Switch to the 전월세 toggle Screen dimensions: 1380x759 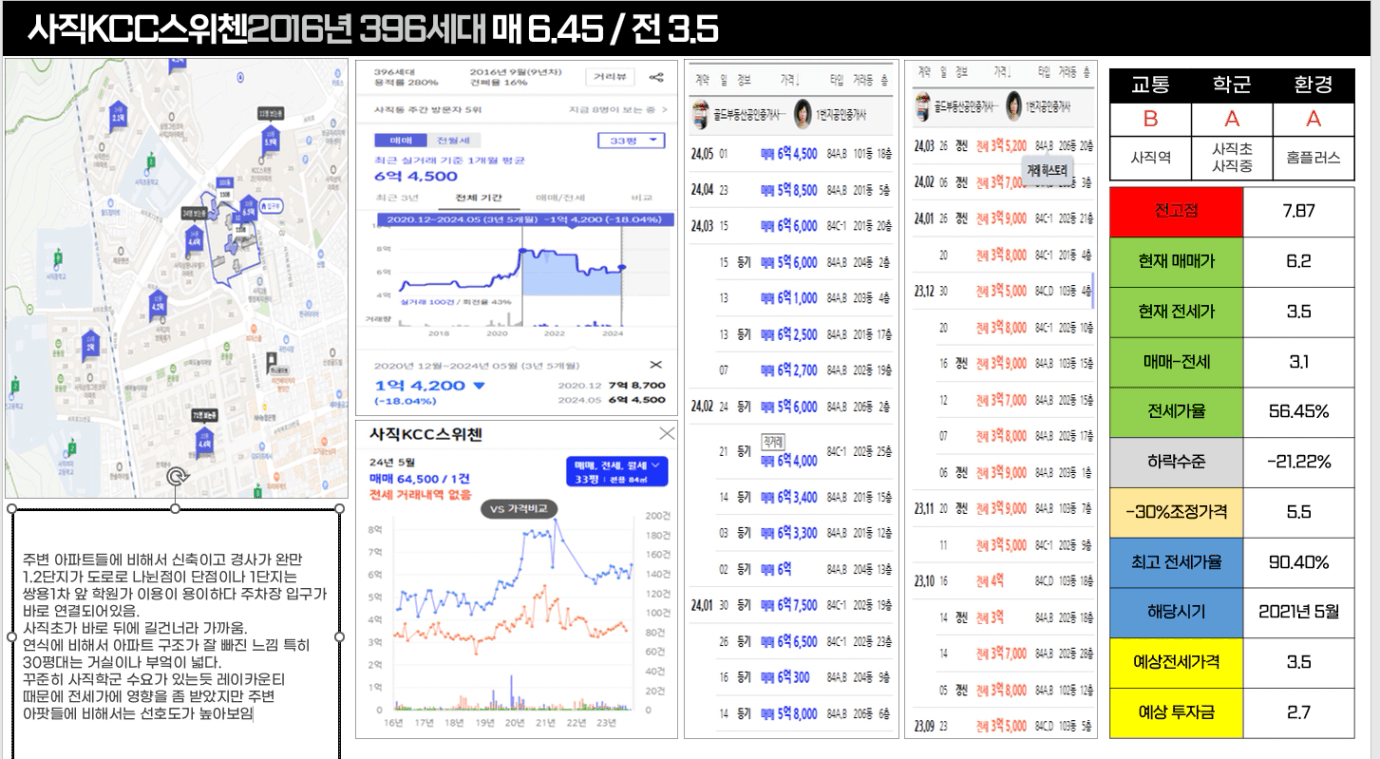[452, 141]
